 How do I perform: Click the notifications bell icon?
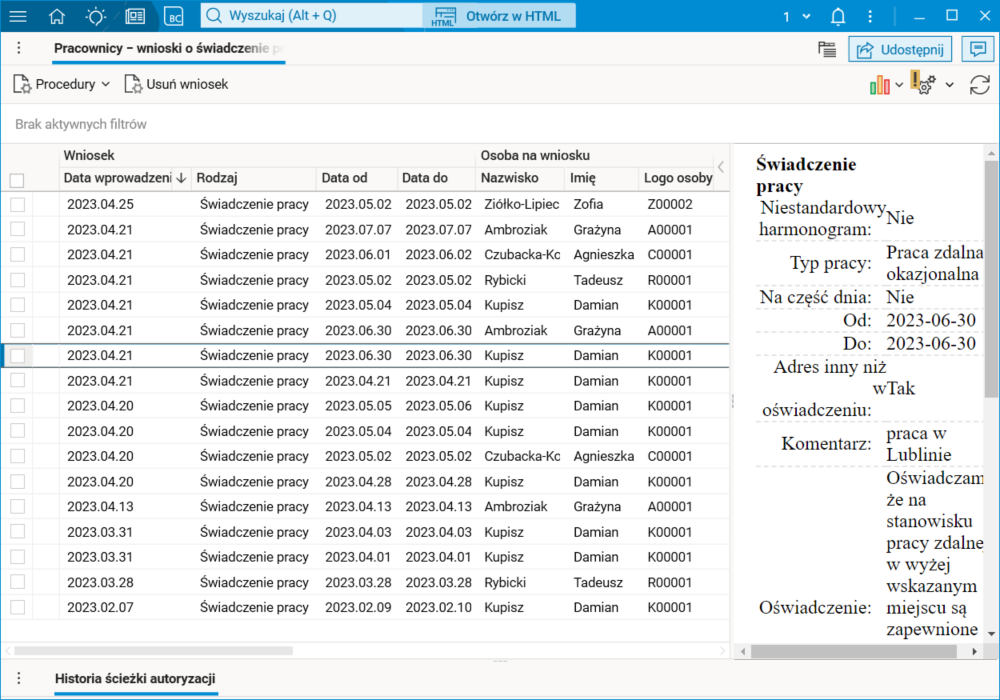pos(838,16)
